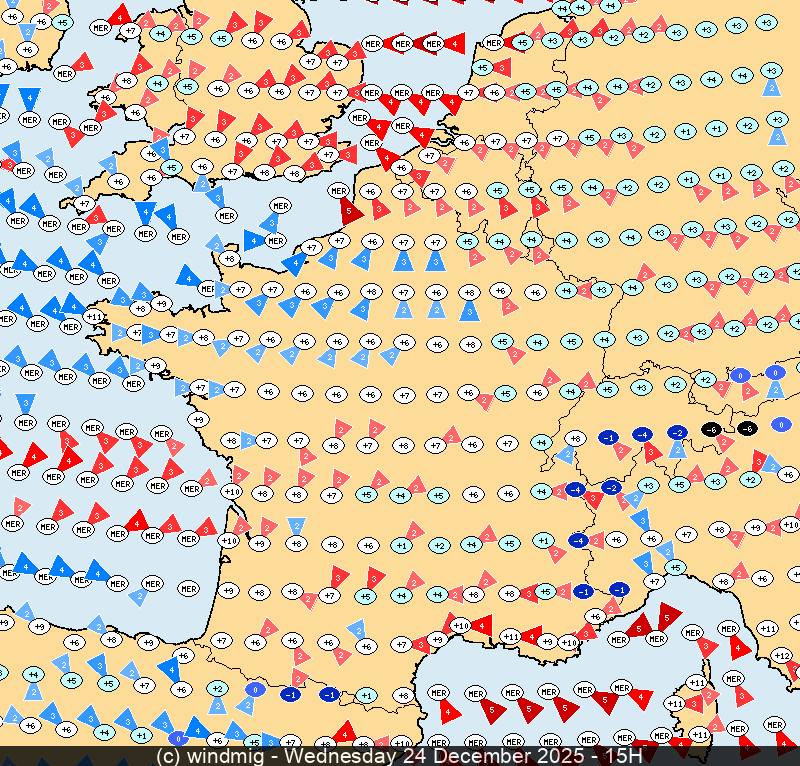
Task: Click the +1 marker right of Pyrenees -1 markers
Action: [366, 695]
